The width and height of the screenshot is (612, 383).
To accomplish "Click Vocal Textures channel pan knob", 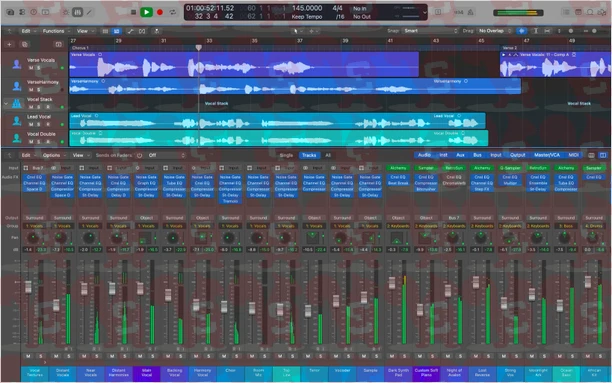I will click(33, 237).
